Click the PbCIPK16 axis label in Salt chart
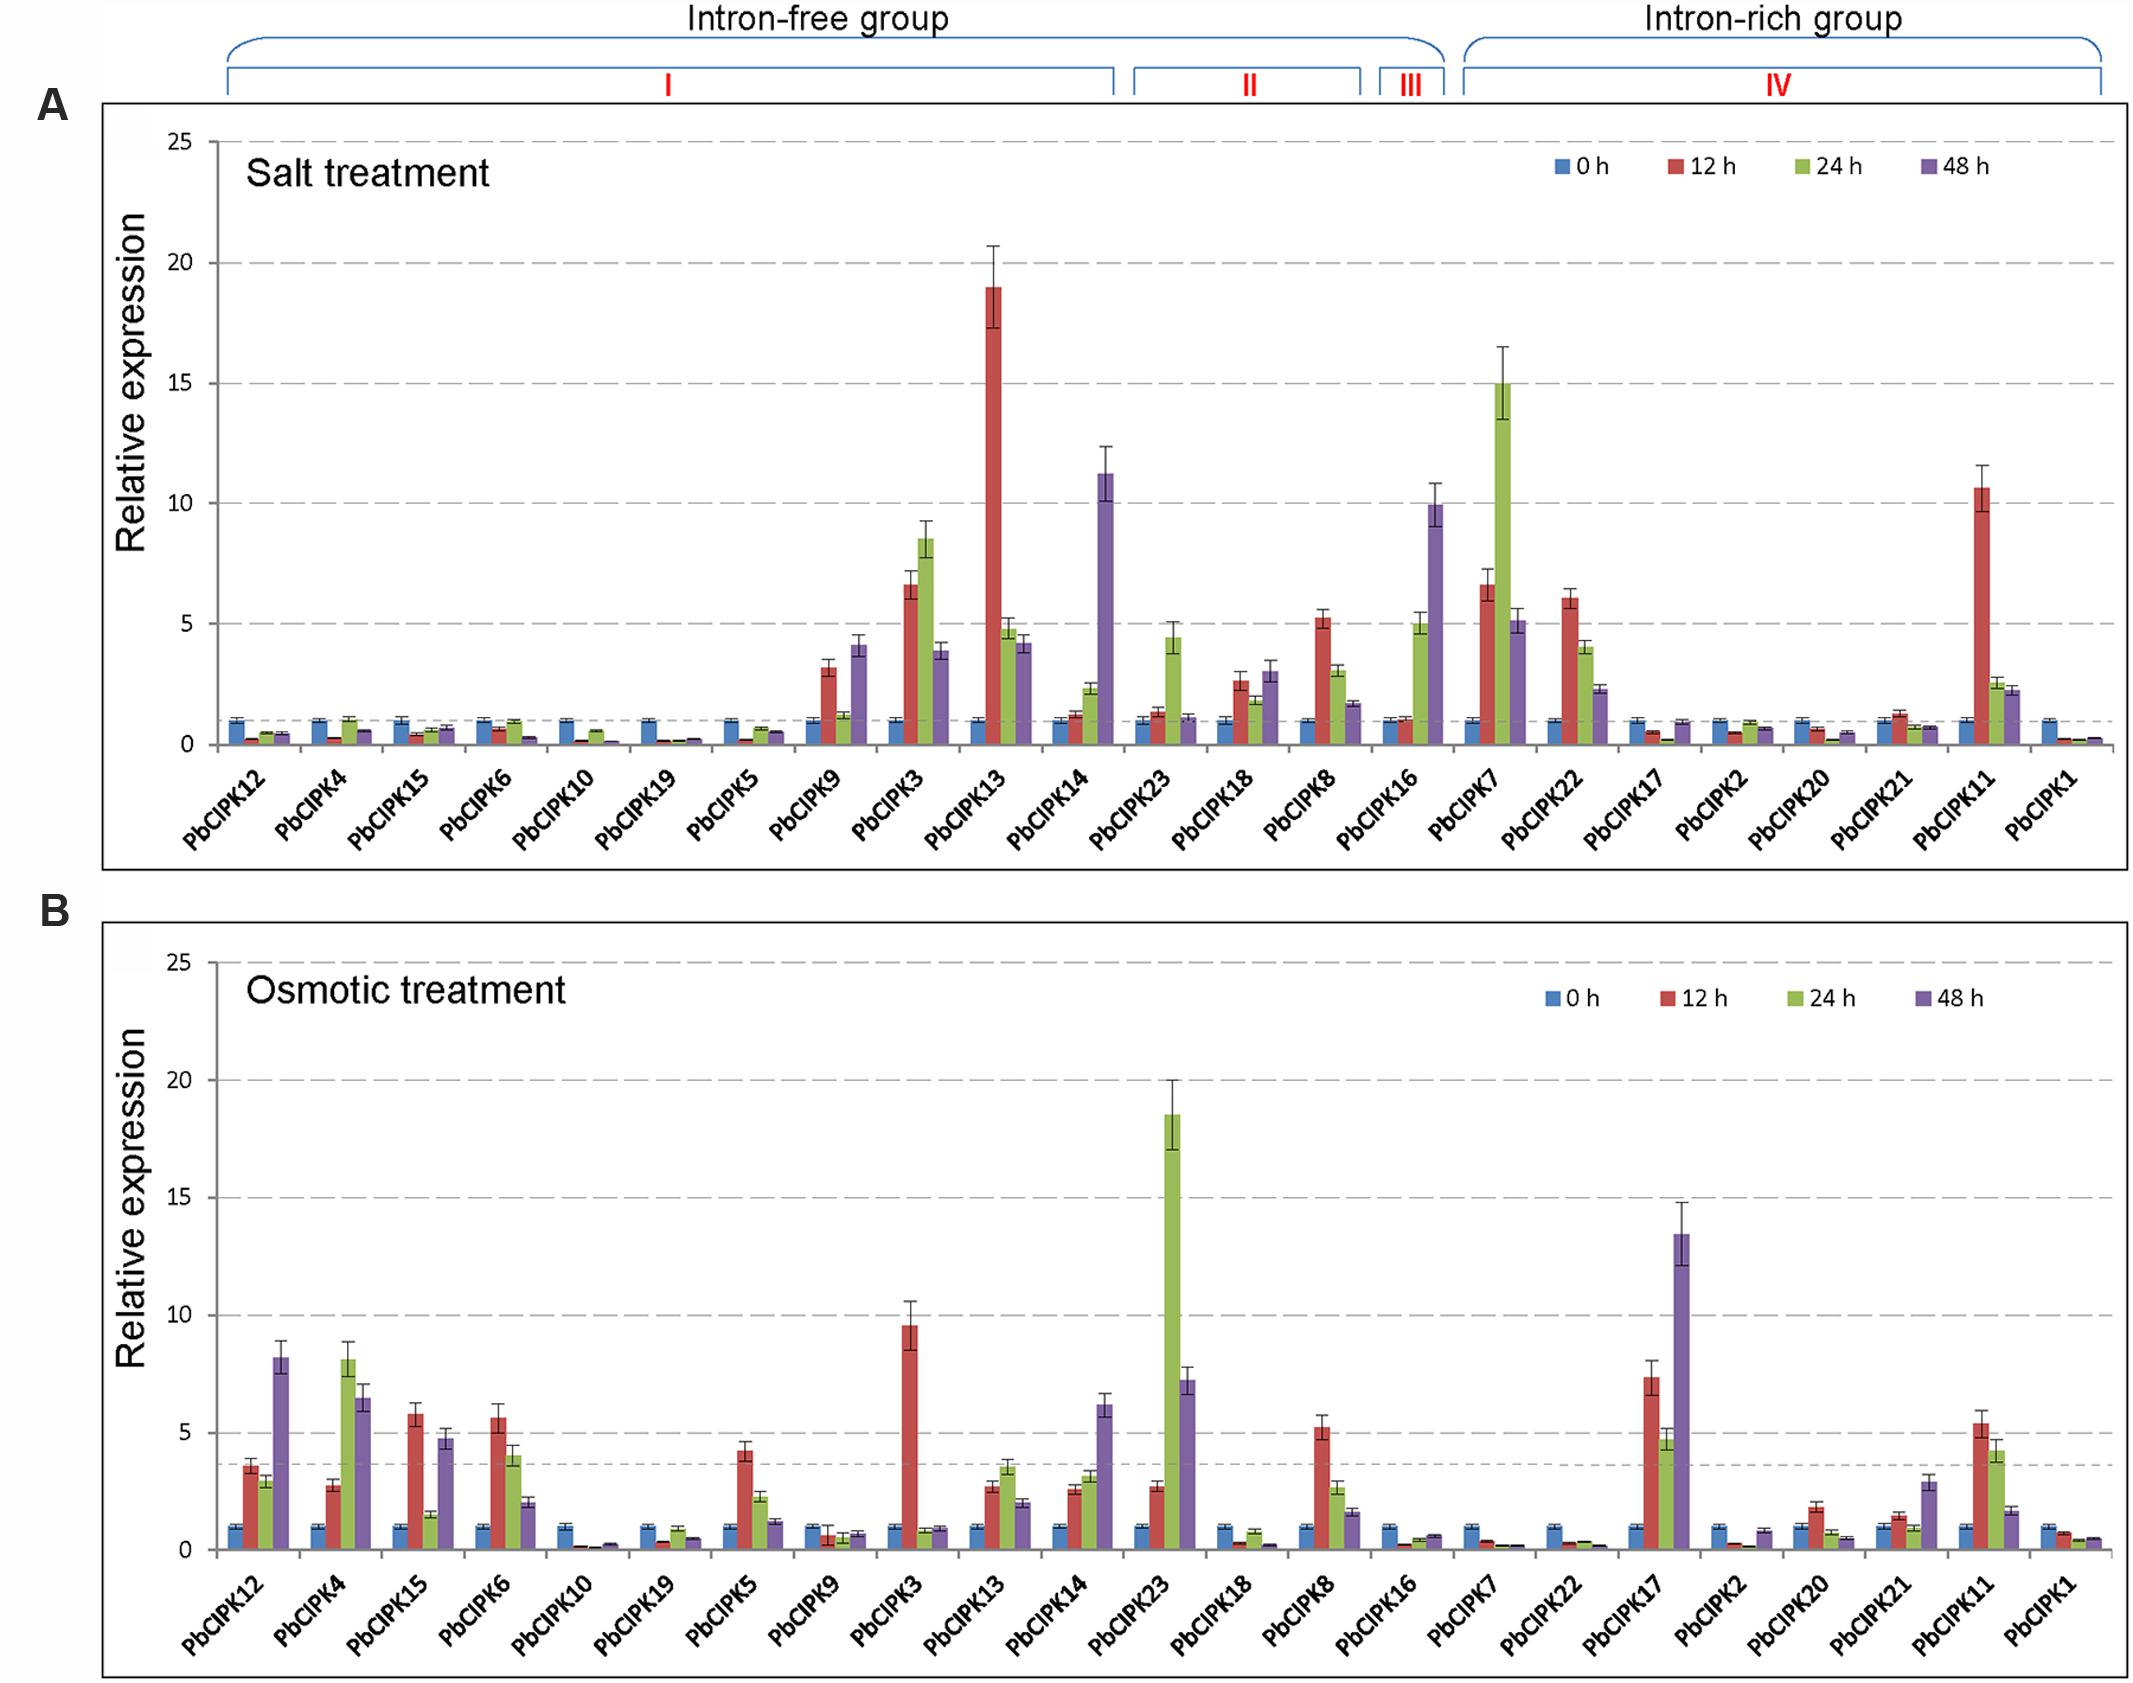 click(x=1378, y=812)
